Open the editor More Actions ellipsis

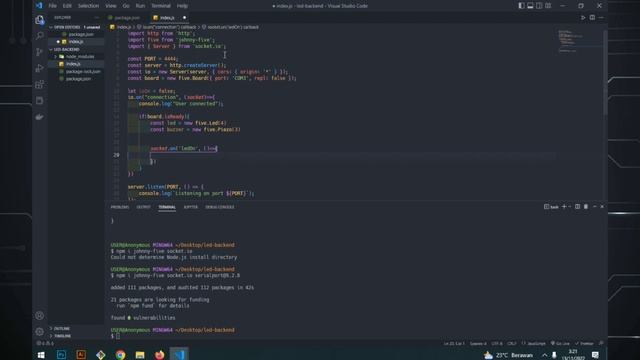[x=601, y=18]
